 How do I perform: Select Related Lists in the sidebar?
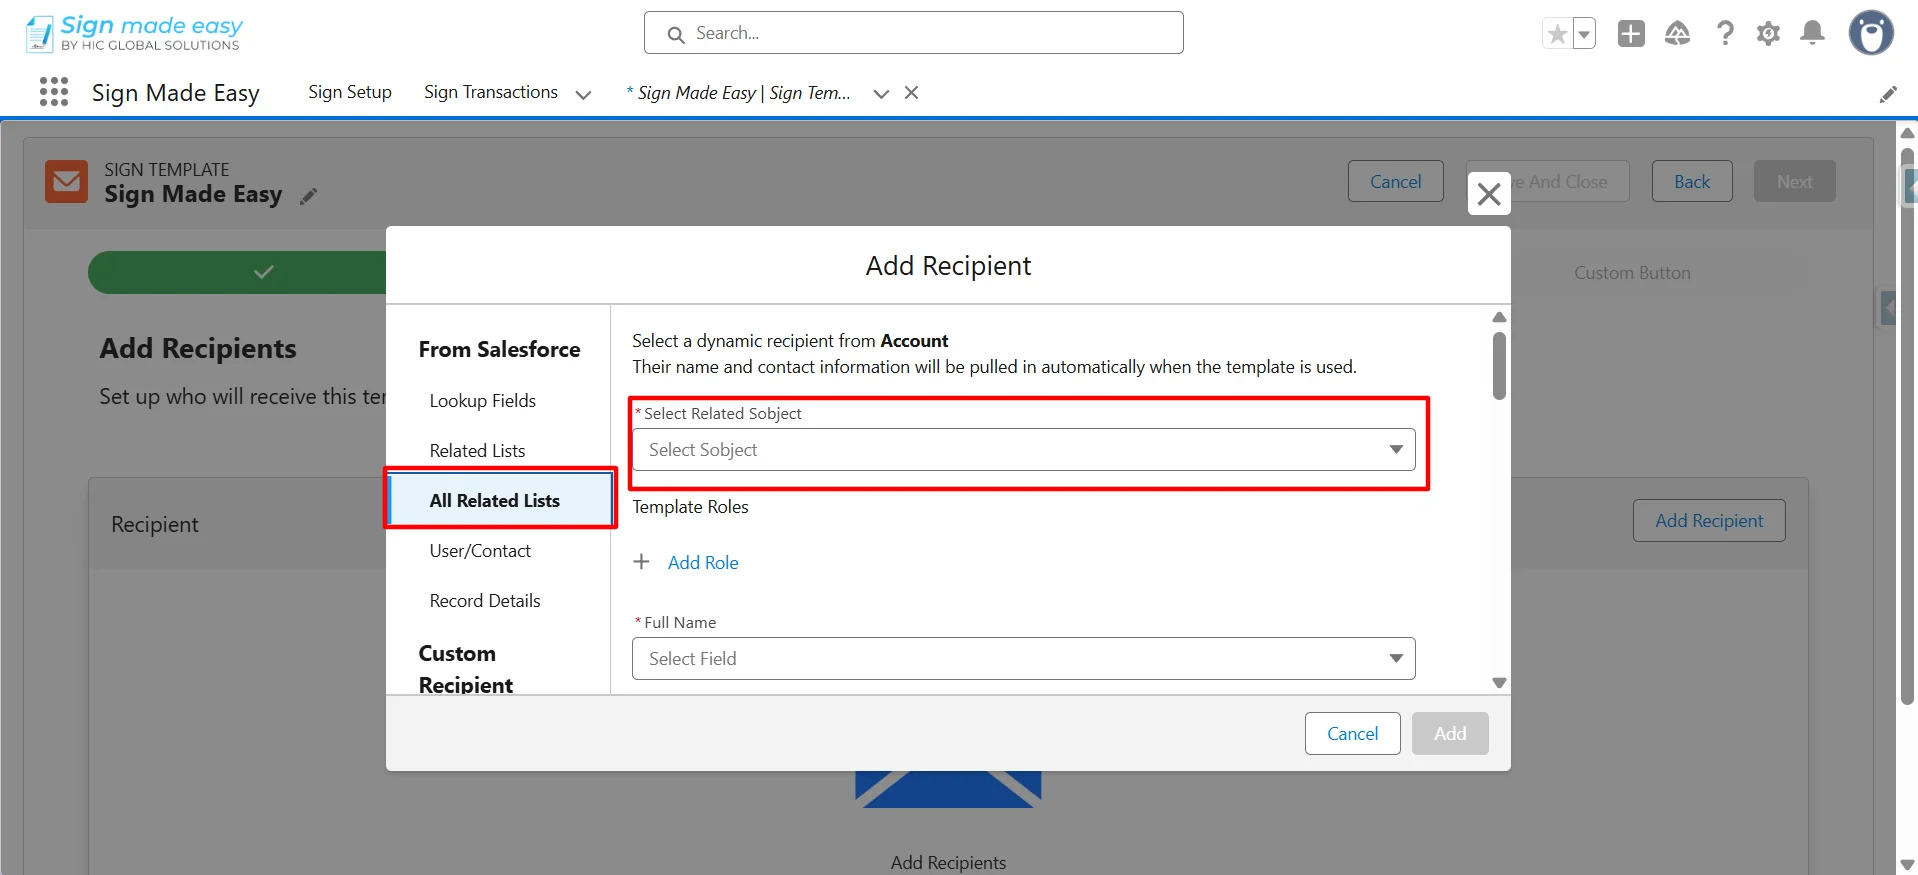(477, 451)
